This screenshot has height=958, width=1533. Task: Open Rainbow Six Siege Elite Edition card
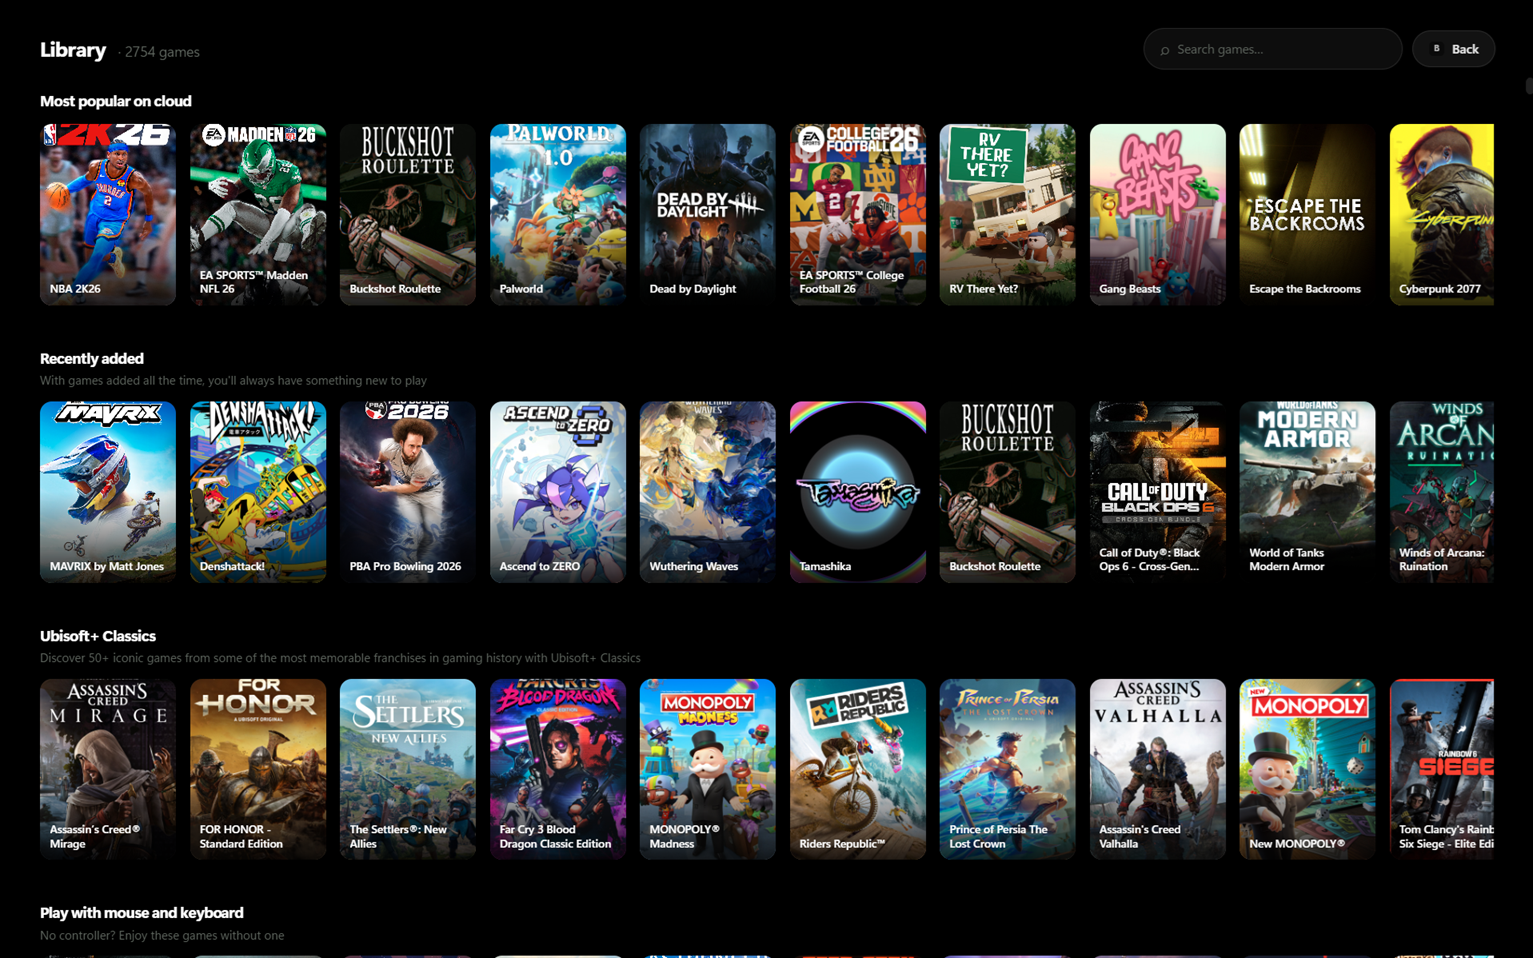[x=1442, y=769]
